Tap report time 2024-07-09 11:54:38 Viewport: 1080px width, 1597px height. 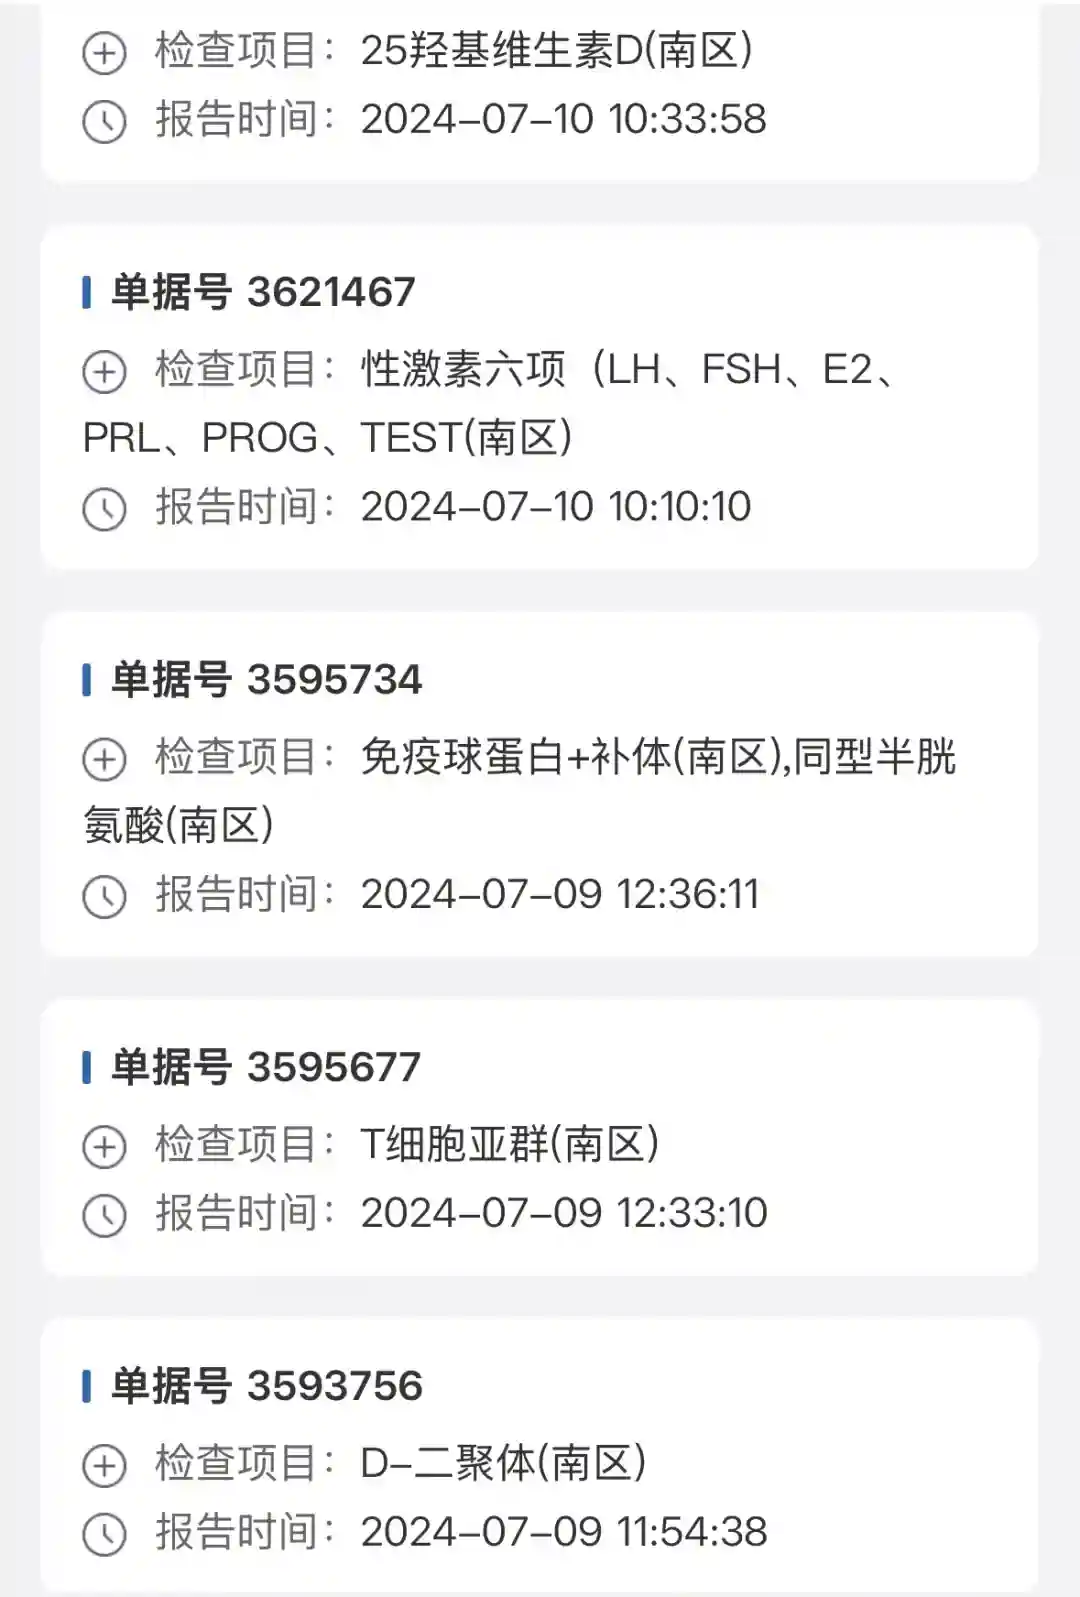point(564,1532)
